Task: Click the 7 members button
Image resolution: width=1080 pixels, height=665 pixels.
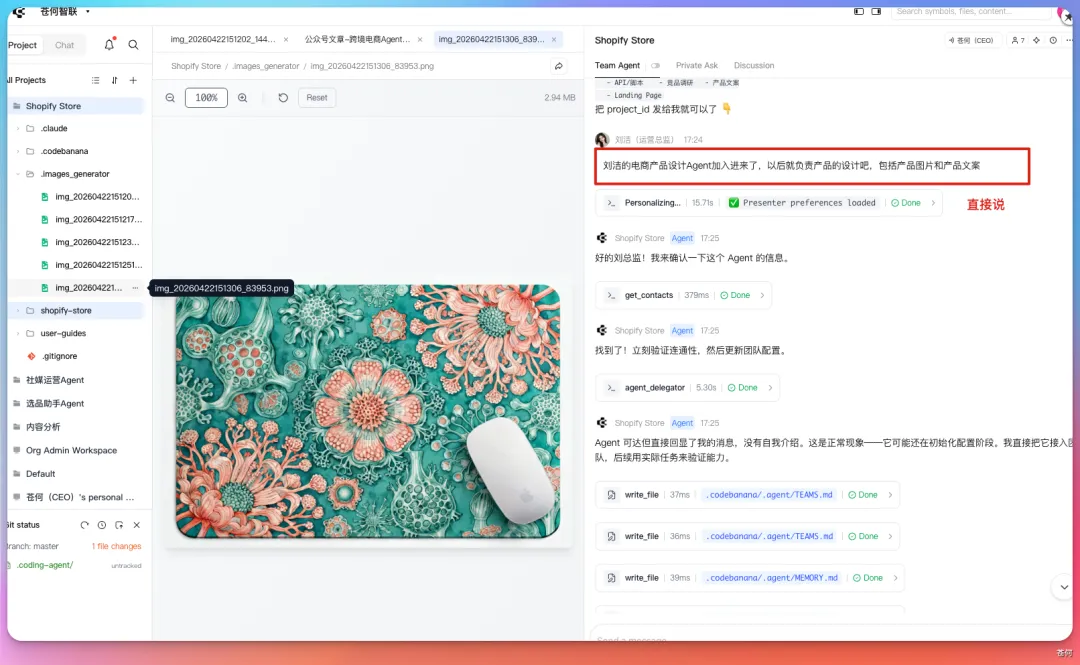Action: [1017, 40]
